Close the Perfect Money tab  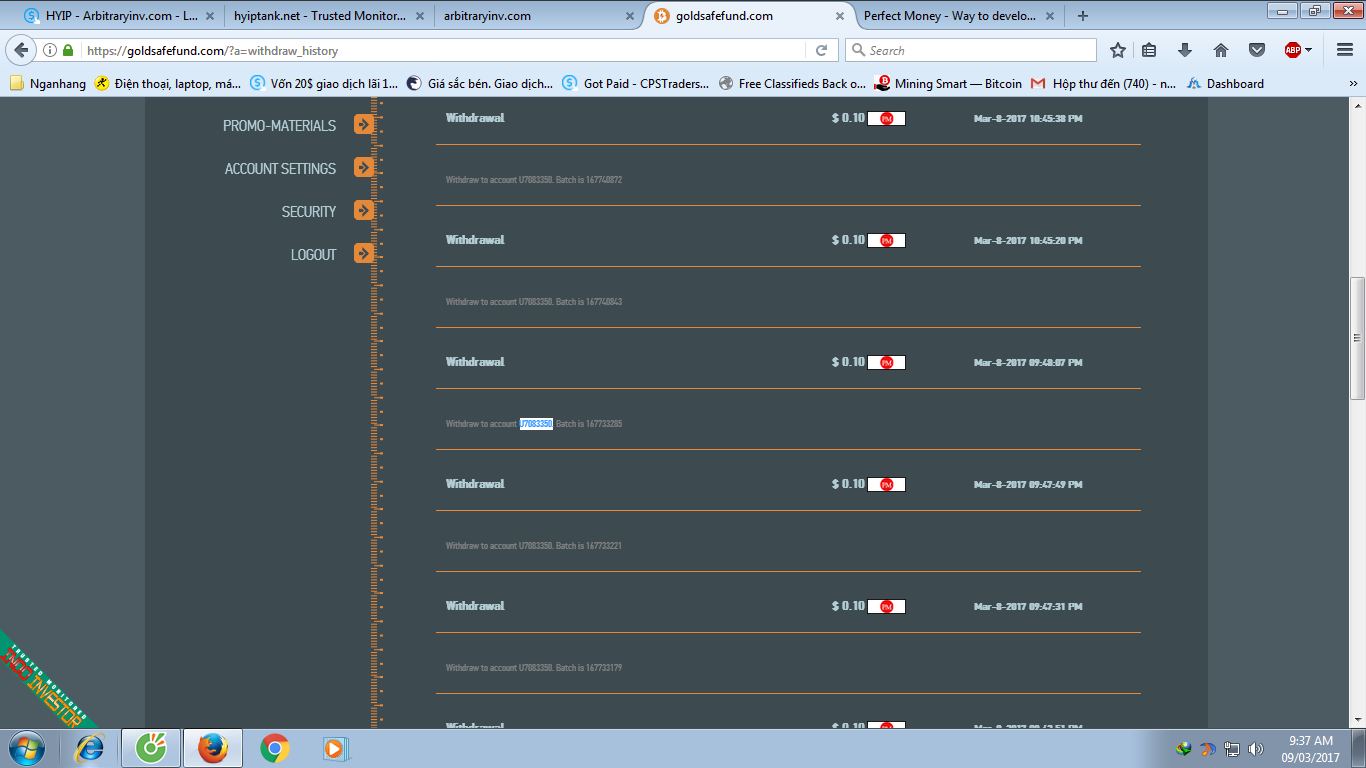1050,16
